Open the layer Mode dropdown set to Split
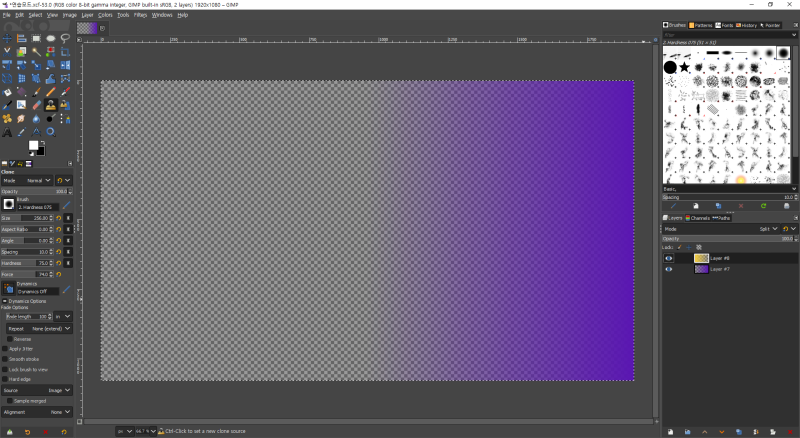The width and height of the screenshot is (800, 438). pos(721,229)
